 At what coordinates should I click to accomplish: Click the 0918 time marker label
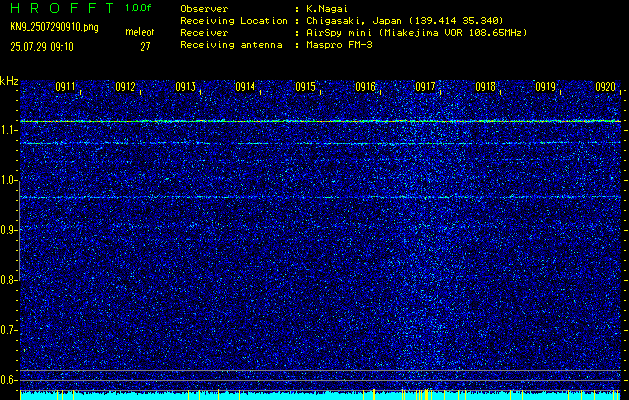click(x=485, y=87)
